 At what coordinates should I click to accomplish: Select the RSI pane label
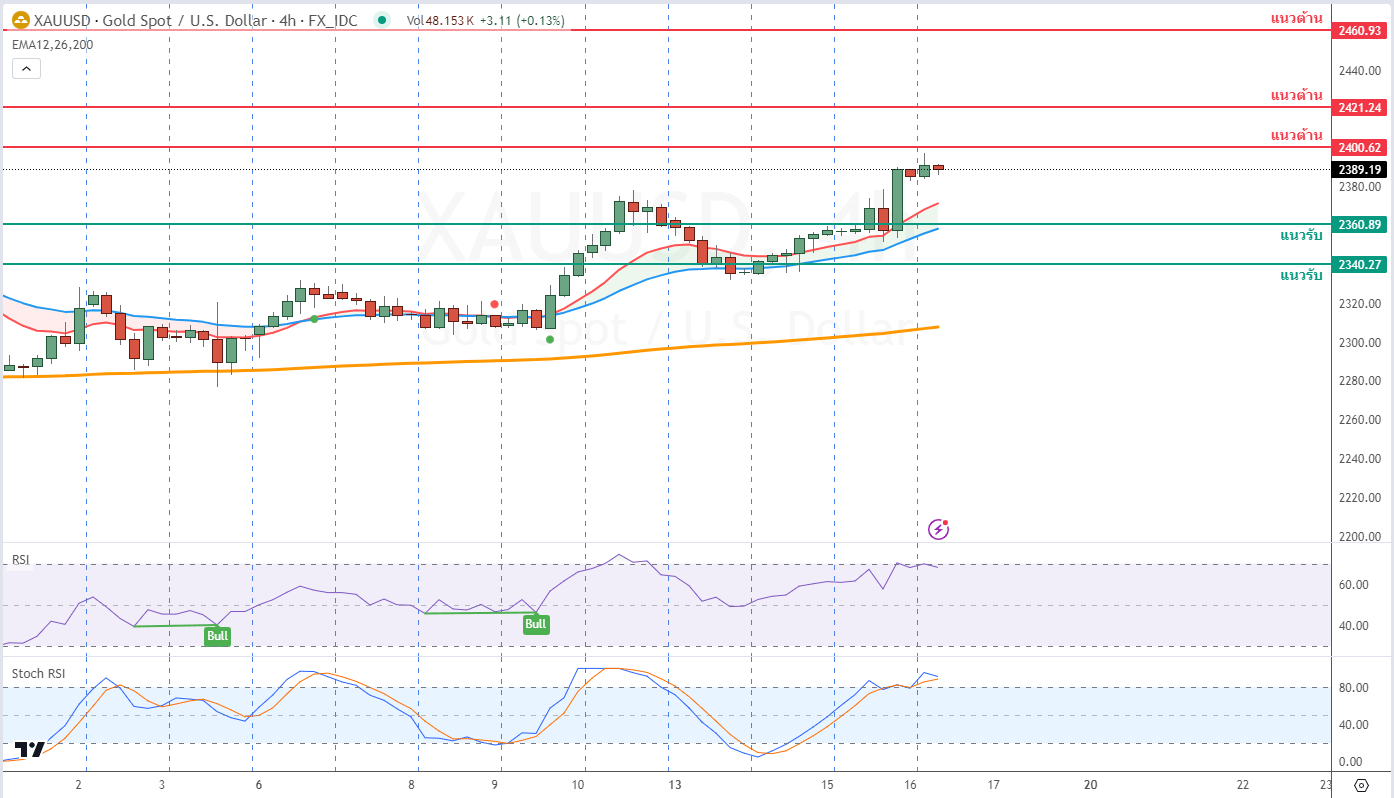pyautogui.click(x=21, y=560)
